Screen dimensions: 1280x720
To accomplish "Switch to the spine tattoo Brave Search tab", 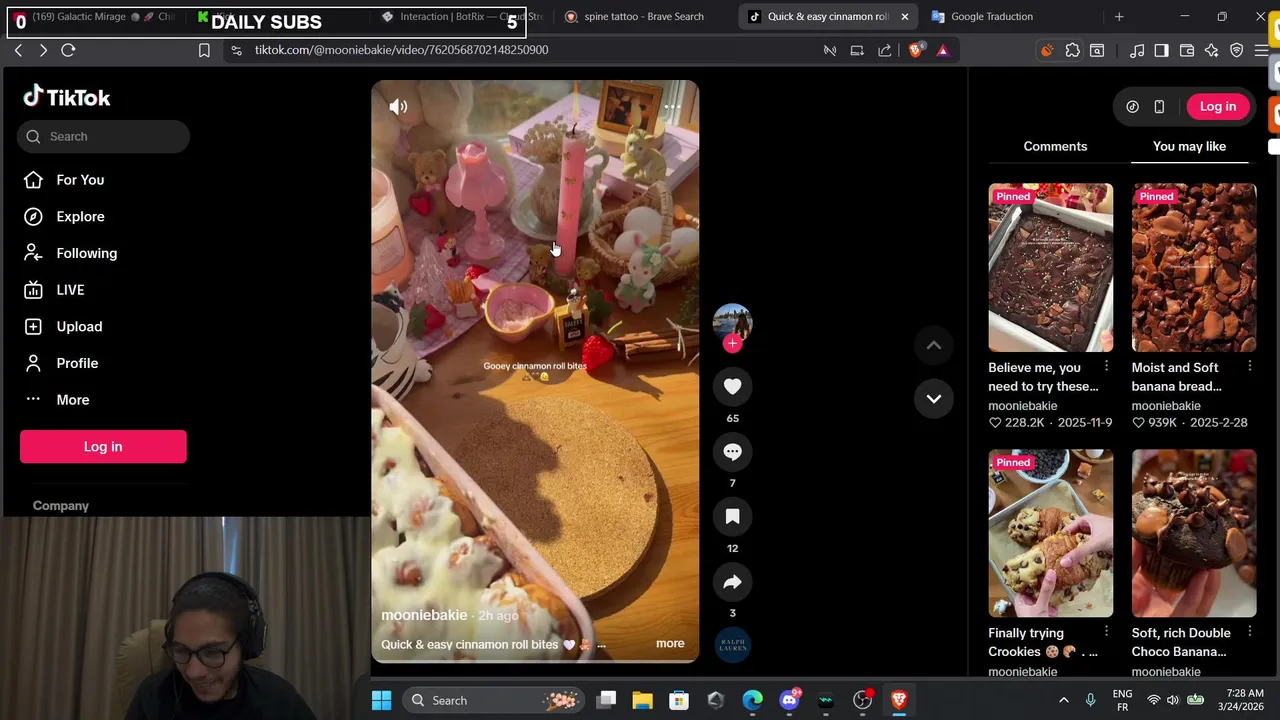I will point(644,16).
